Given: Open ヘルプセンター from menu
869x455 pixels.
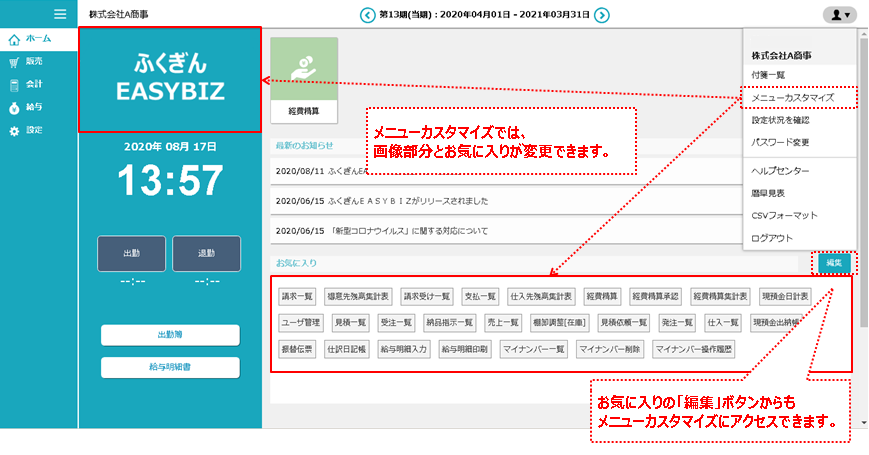Looking at the screenshot, I should [x=780, y=171].
